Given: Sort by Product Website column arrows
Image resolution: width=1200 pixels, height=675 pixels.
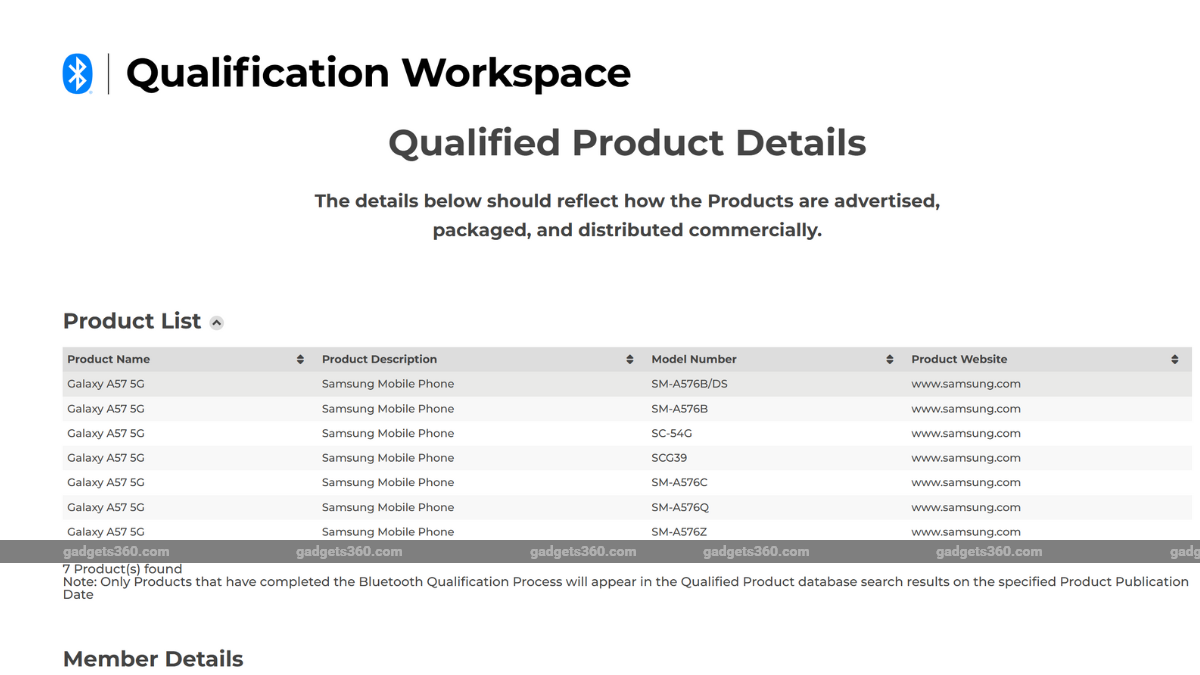Looking at the screenshot, I should [1175, 360].
